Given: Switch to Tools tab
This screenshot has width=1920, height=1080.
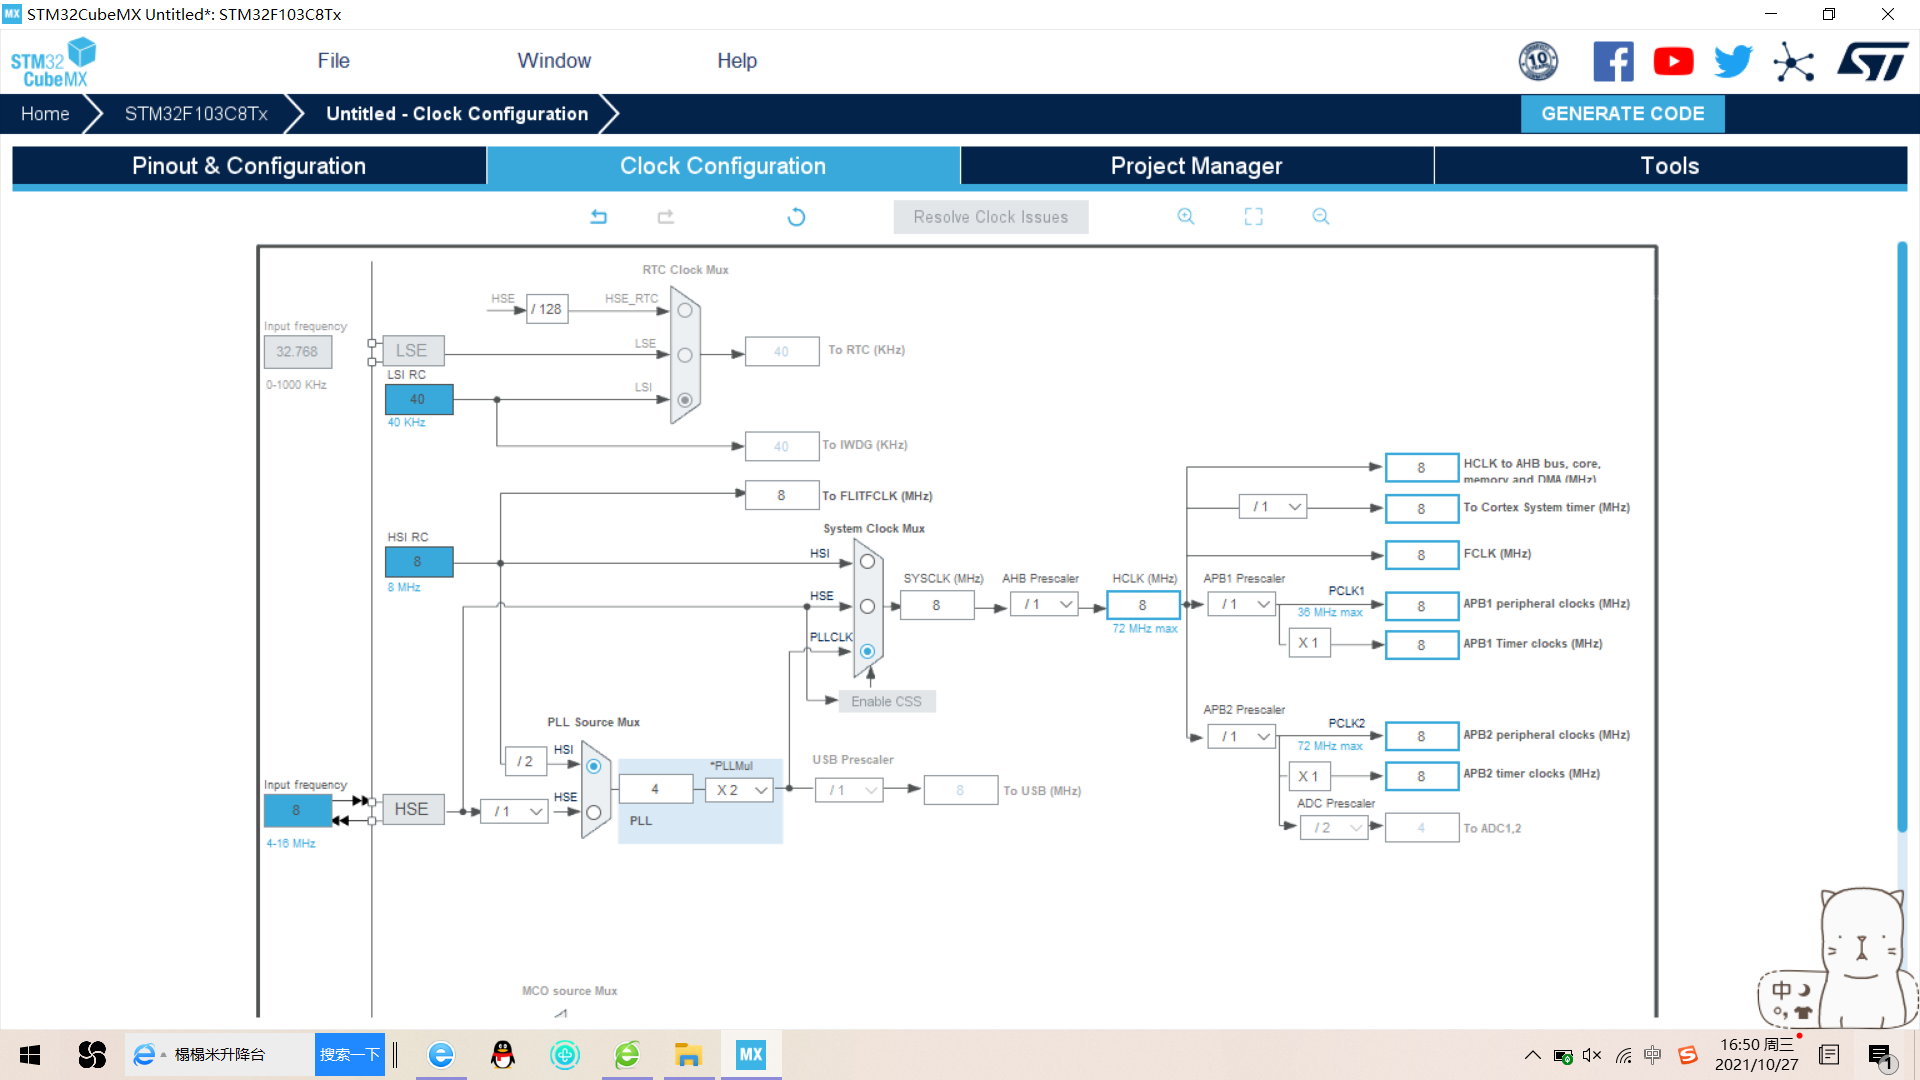Looking at the screenshot, I should [x=1670, y=166].
